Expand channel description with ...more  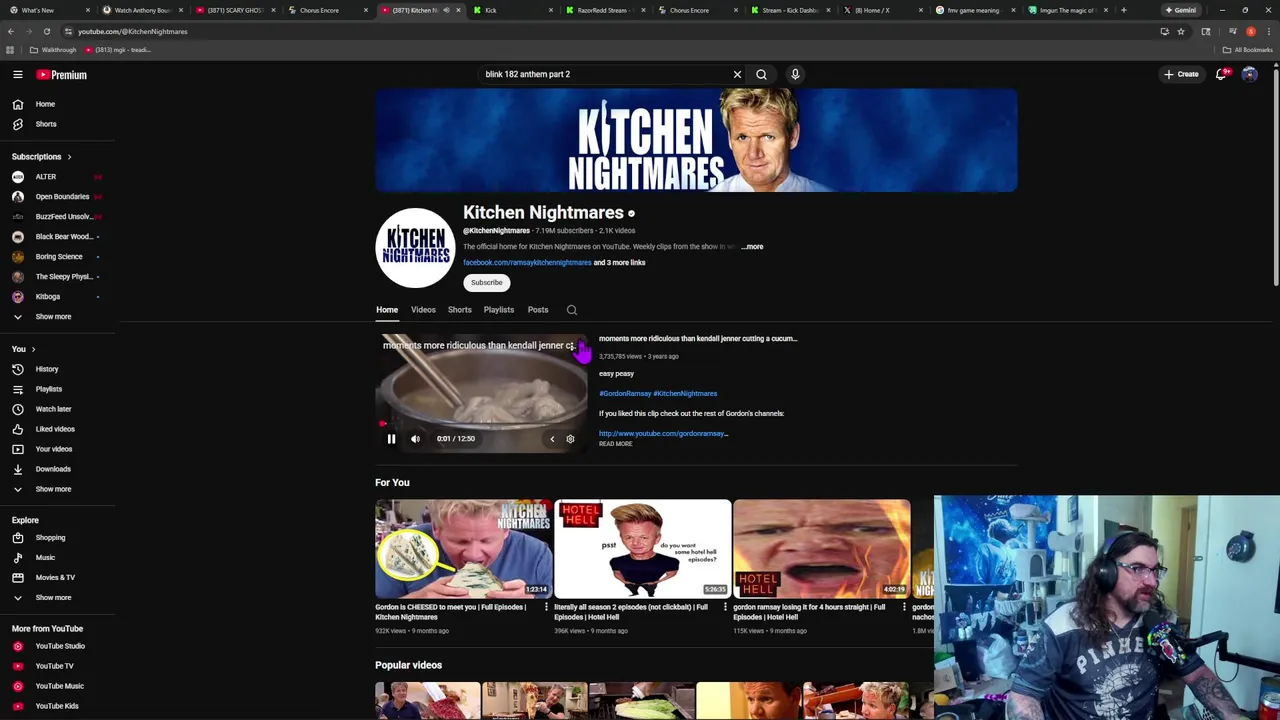[x=753, y=247]
